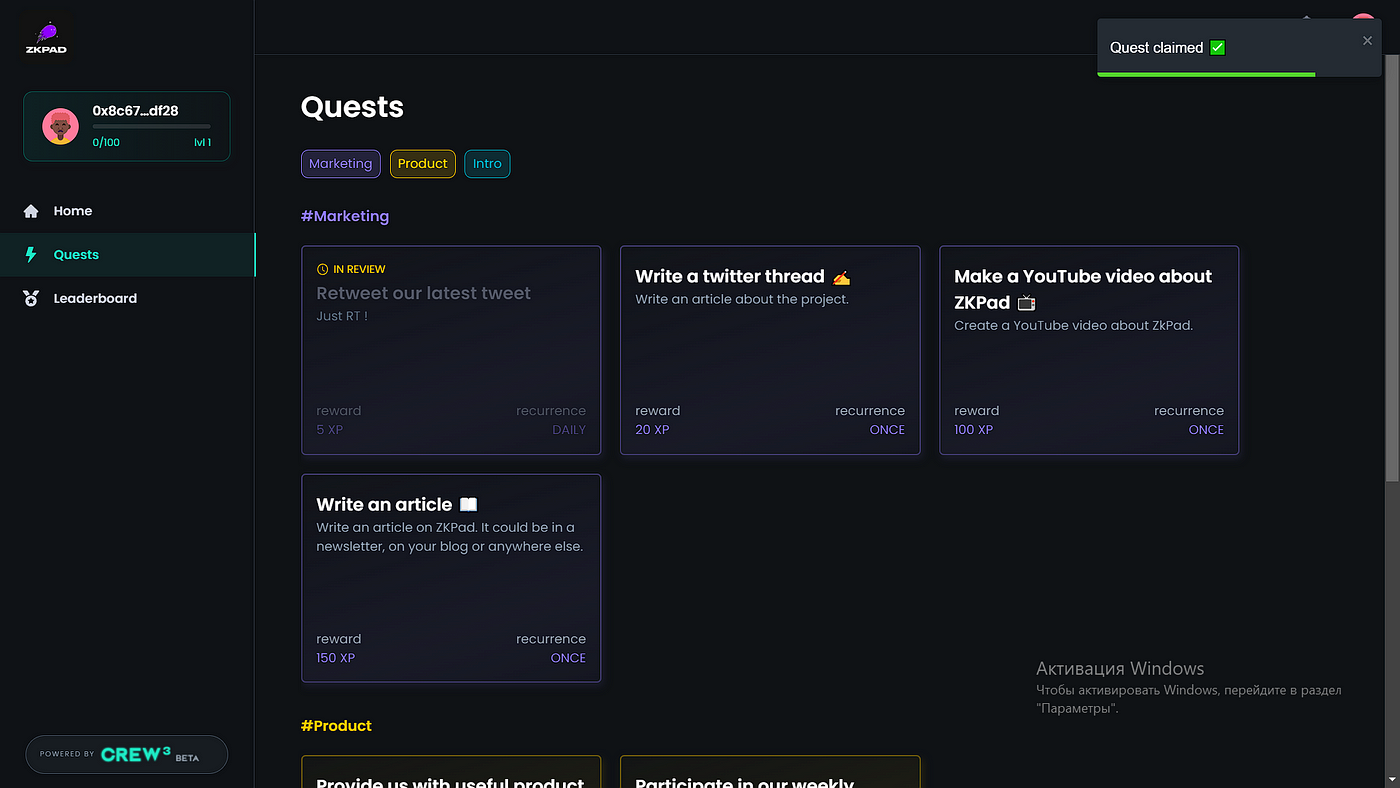
Task: Click the Powered by Crew3 badge
Action: 126,755
